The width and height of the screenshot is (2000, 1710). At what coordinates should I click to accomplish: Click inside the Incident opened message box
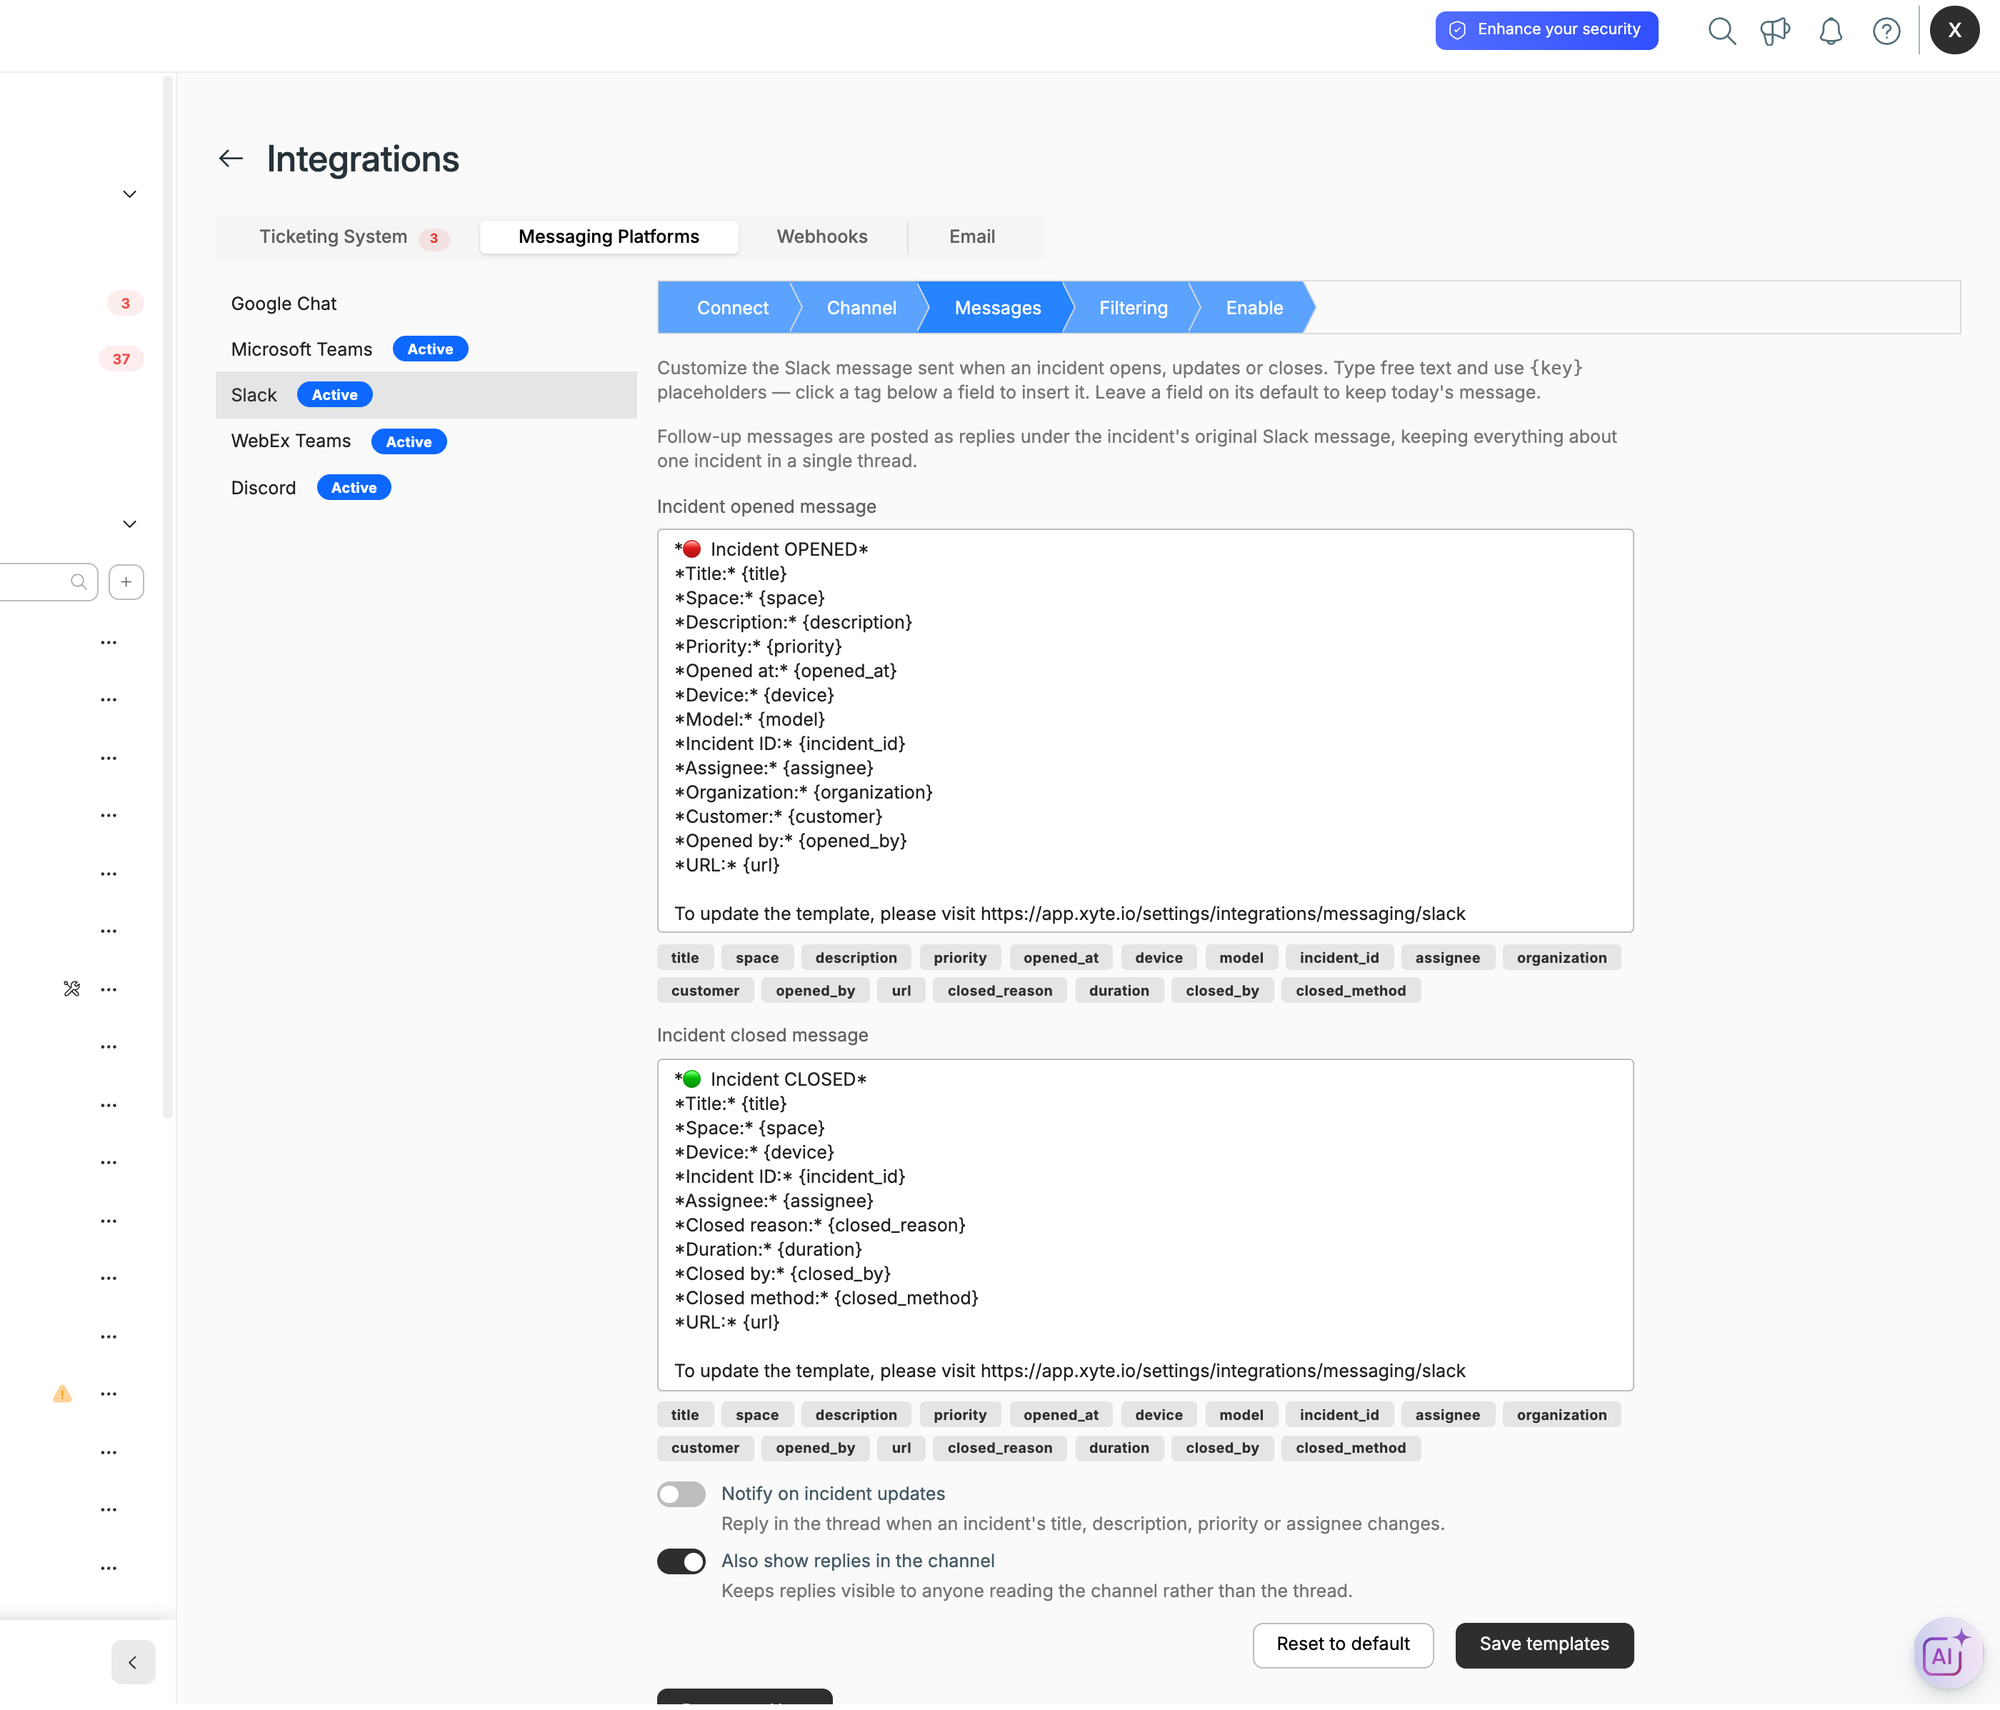pyautogui.click(x=1145, y=731)
